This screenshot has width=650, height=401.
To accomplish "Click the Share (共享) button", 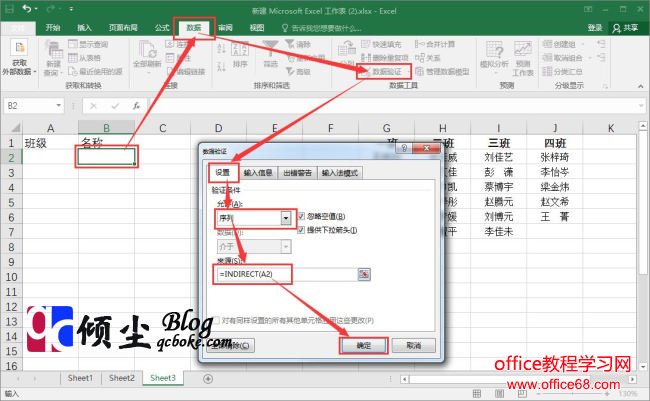I will pyautogui.click(x=625, y=28).
